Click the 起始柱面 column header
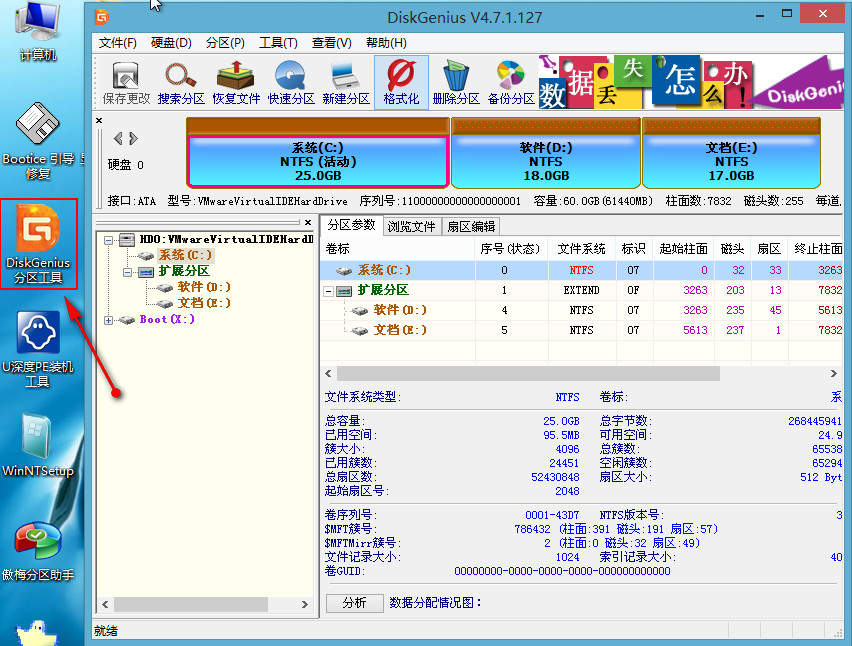852x646 pixels. pos(684,249)
